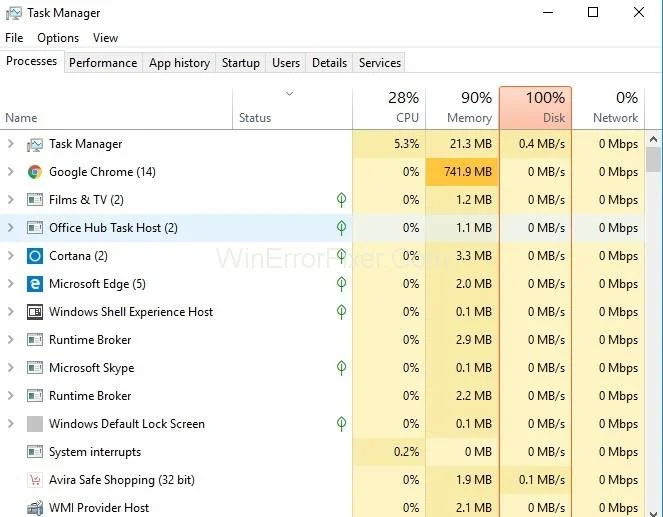This screenshot has width=663, height=517.
Task: Expand the Films & TV process group
Action: (x=10, y=200)
